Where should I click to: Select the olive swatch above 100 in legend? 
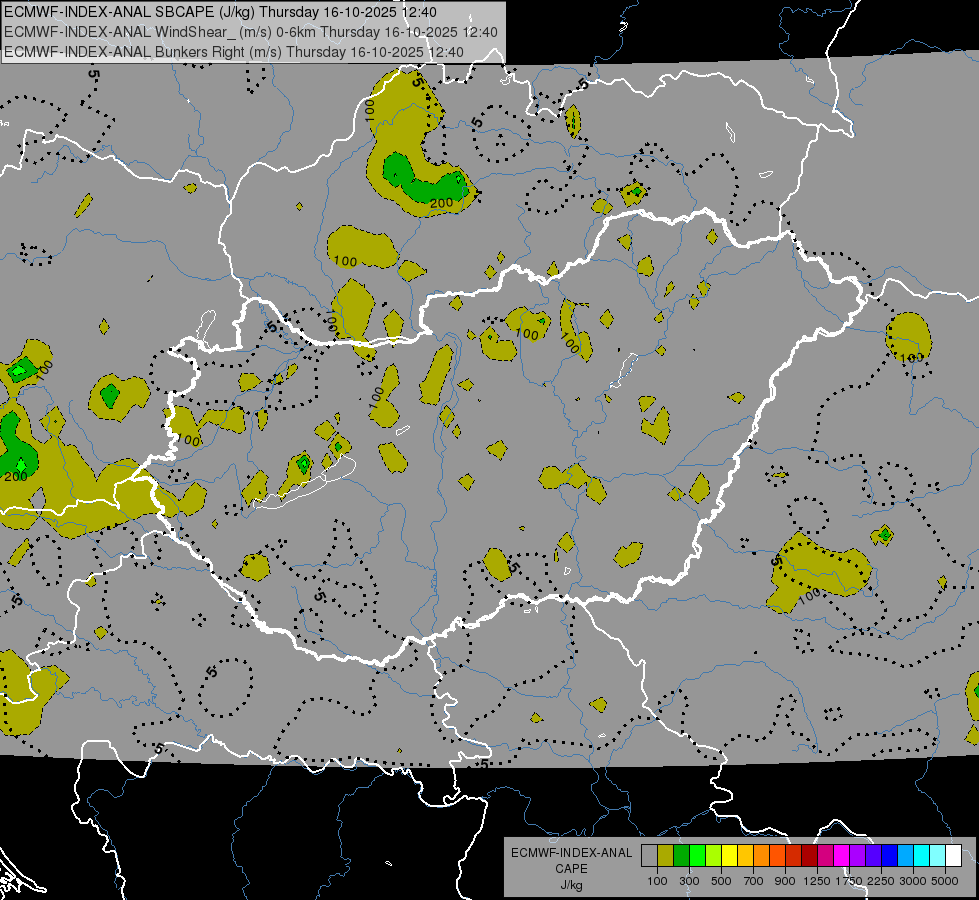(665, 856)
